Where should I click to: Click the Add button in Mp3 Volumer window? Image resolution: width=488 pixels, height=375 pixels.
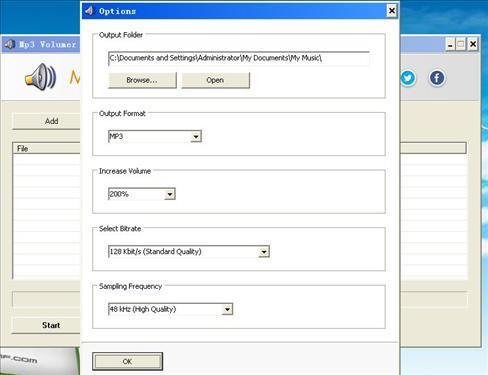(47, 121)
